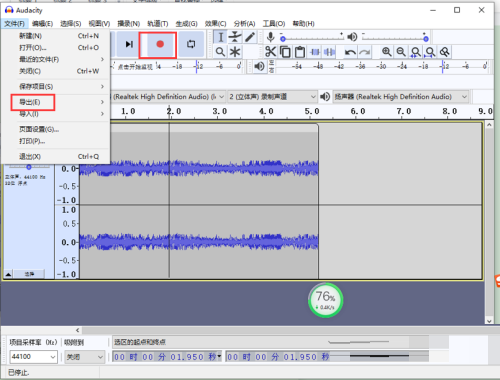This screenshot has width=500, height=380.
Task: Select the Draw pencil tool
Action: click(x=250, y=37)
